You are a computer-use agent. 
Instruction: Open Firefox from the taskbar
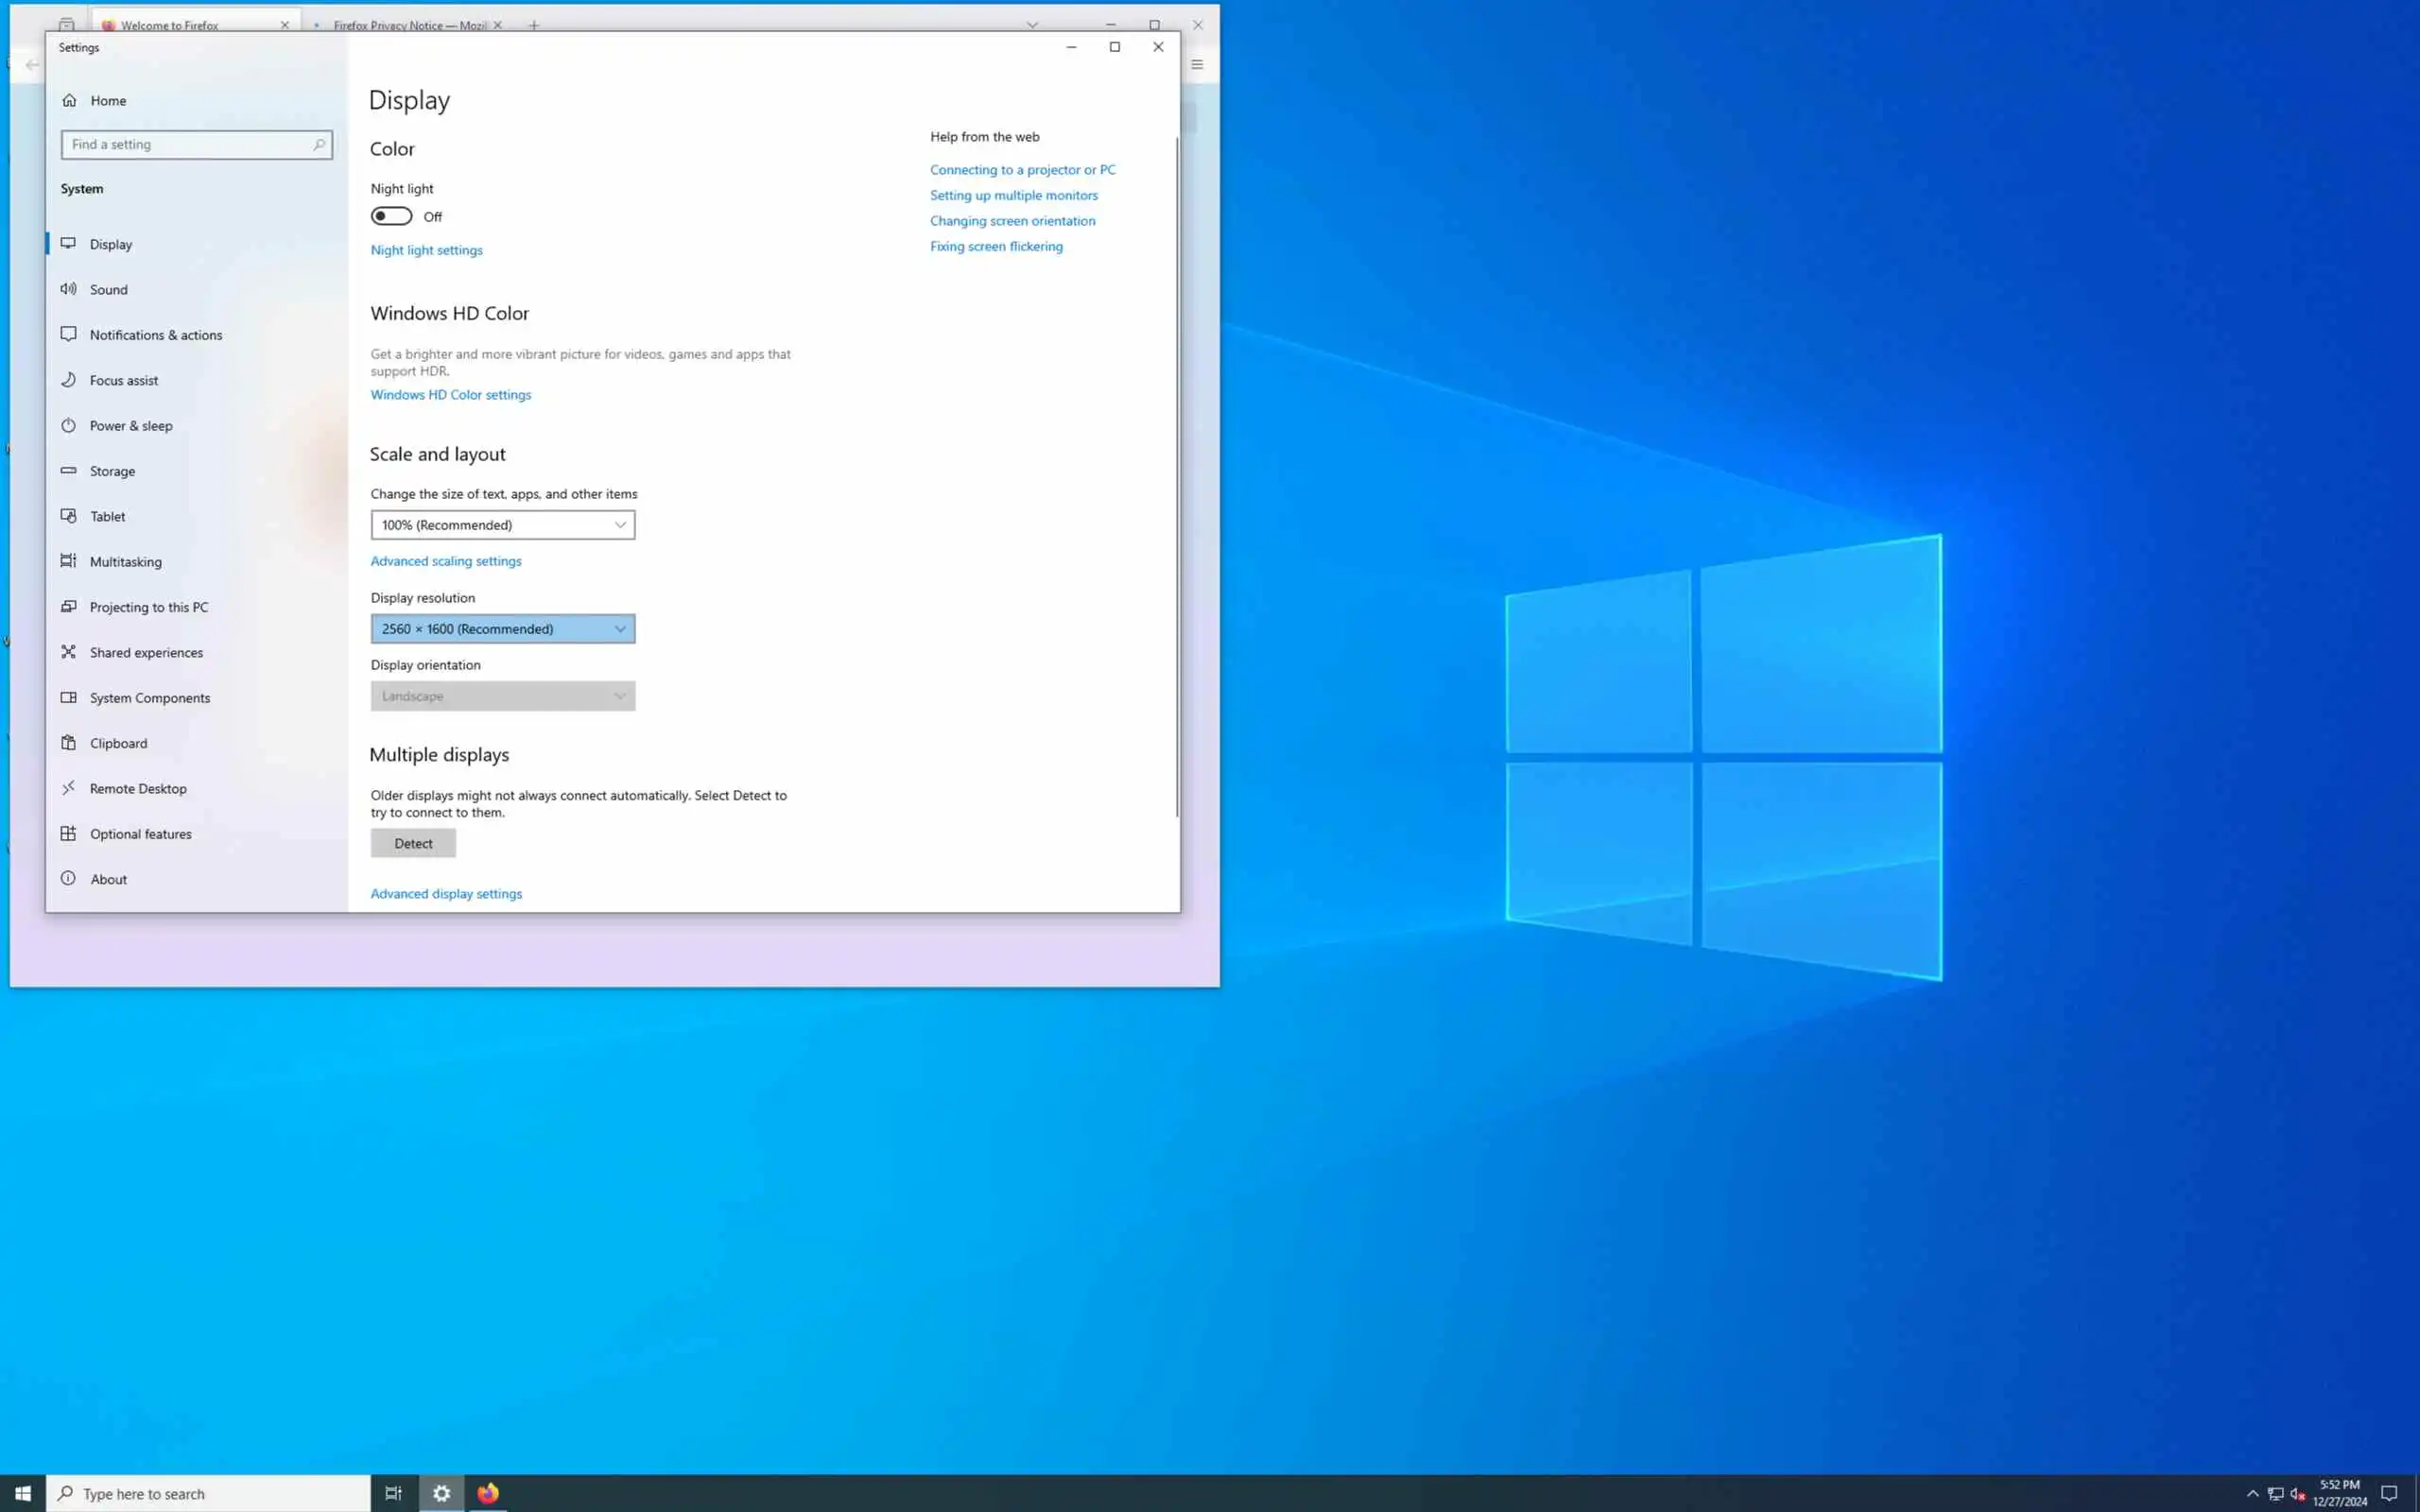[x=488, y=1493]
